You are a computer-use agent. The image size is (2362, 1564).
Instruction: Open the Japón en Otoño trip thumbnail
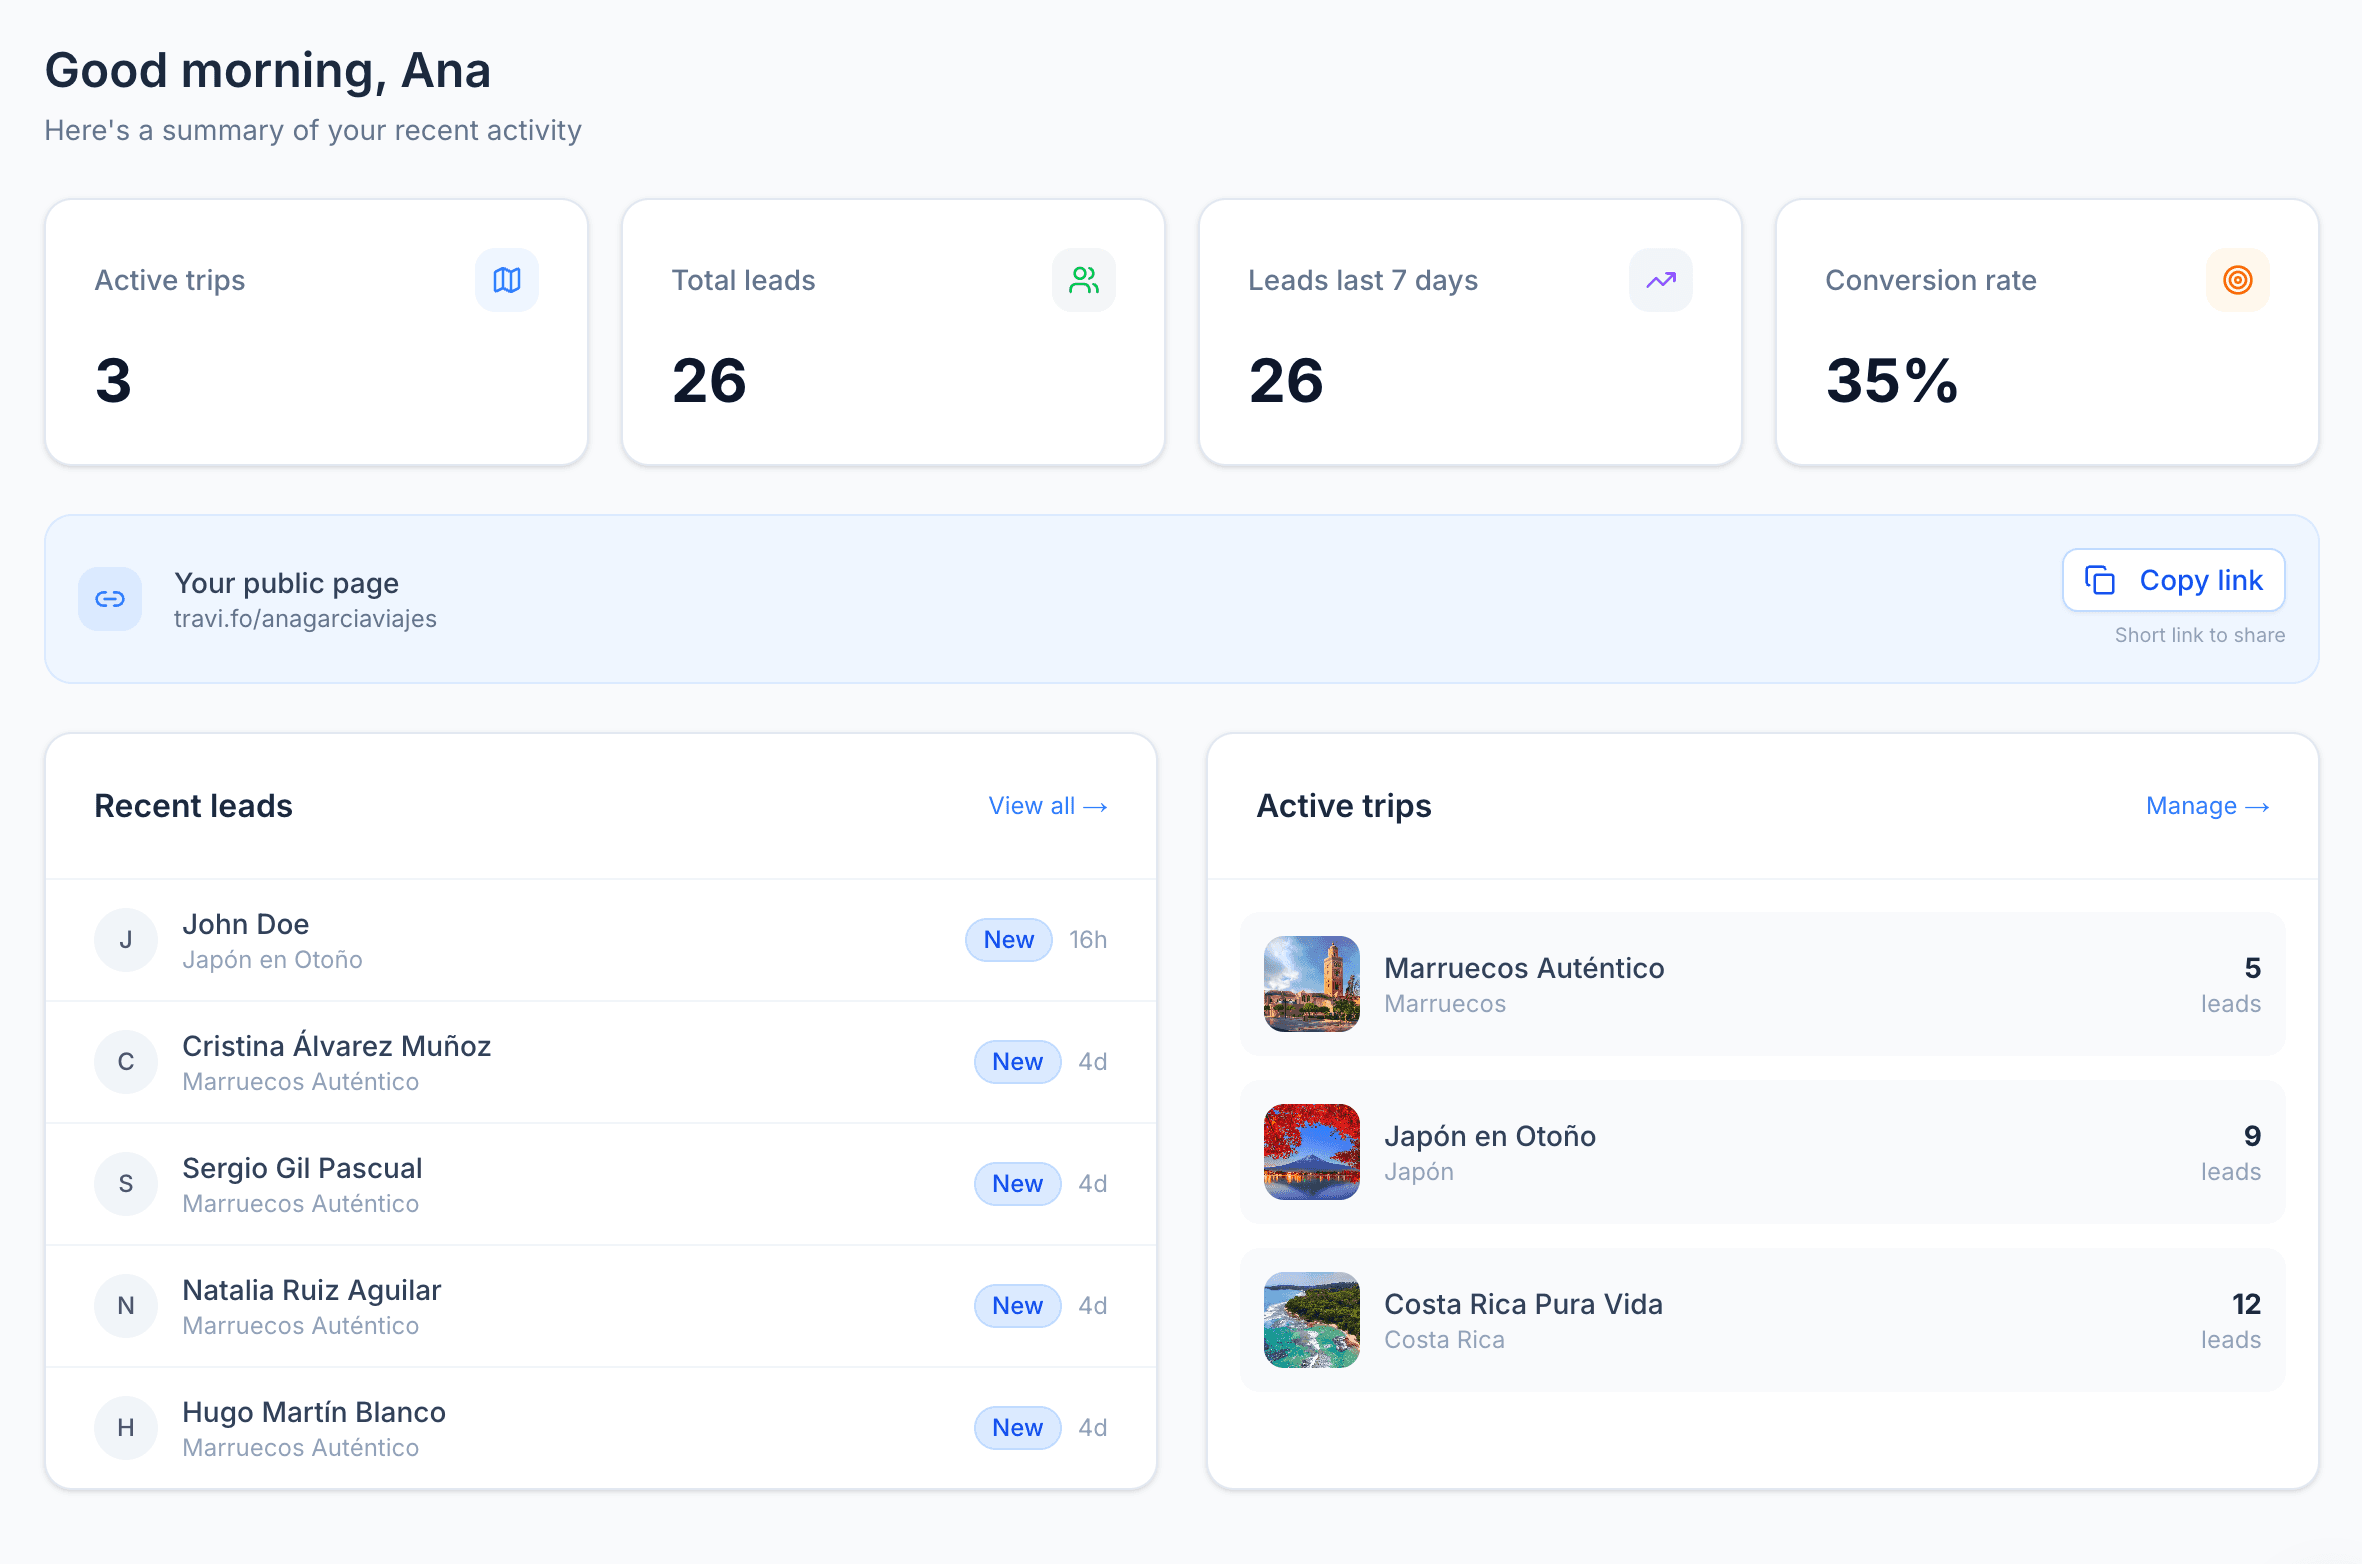pyautogui.click(x=1311, y=1152)
